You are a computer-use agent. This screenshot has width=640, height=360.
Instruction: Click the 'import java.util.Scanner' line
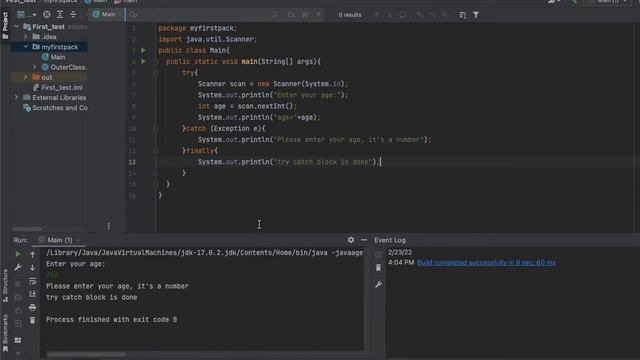click(x=207, y=39)
